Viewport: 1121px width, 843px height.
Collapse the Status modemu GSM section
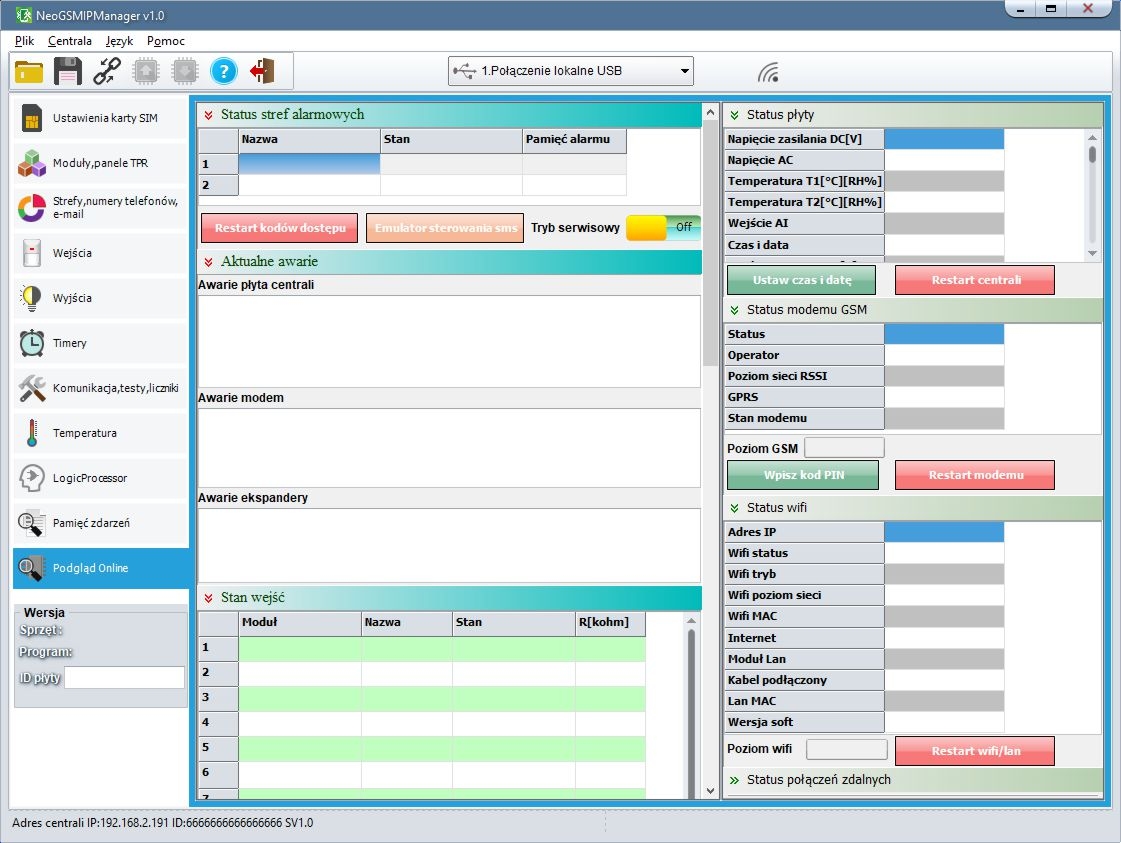click(x=734, y=310)
